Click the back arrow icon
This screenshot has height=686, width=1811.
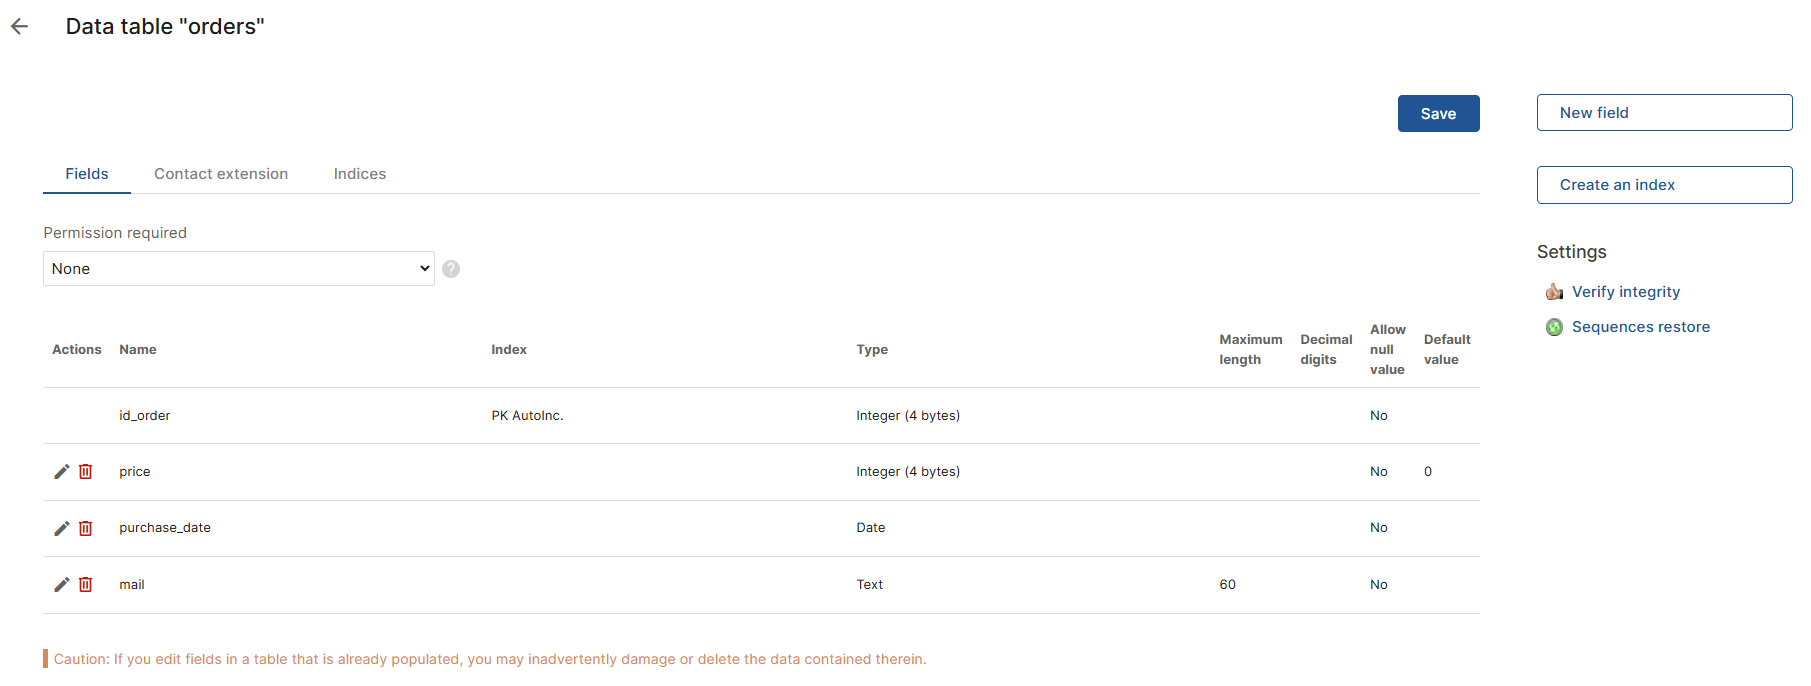pos(19,27)
